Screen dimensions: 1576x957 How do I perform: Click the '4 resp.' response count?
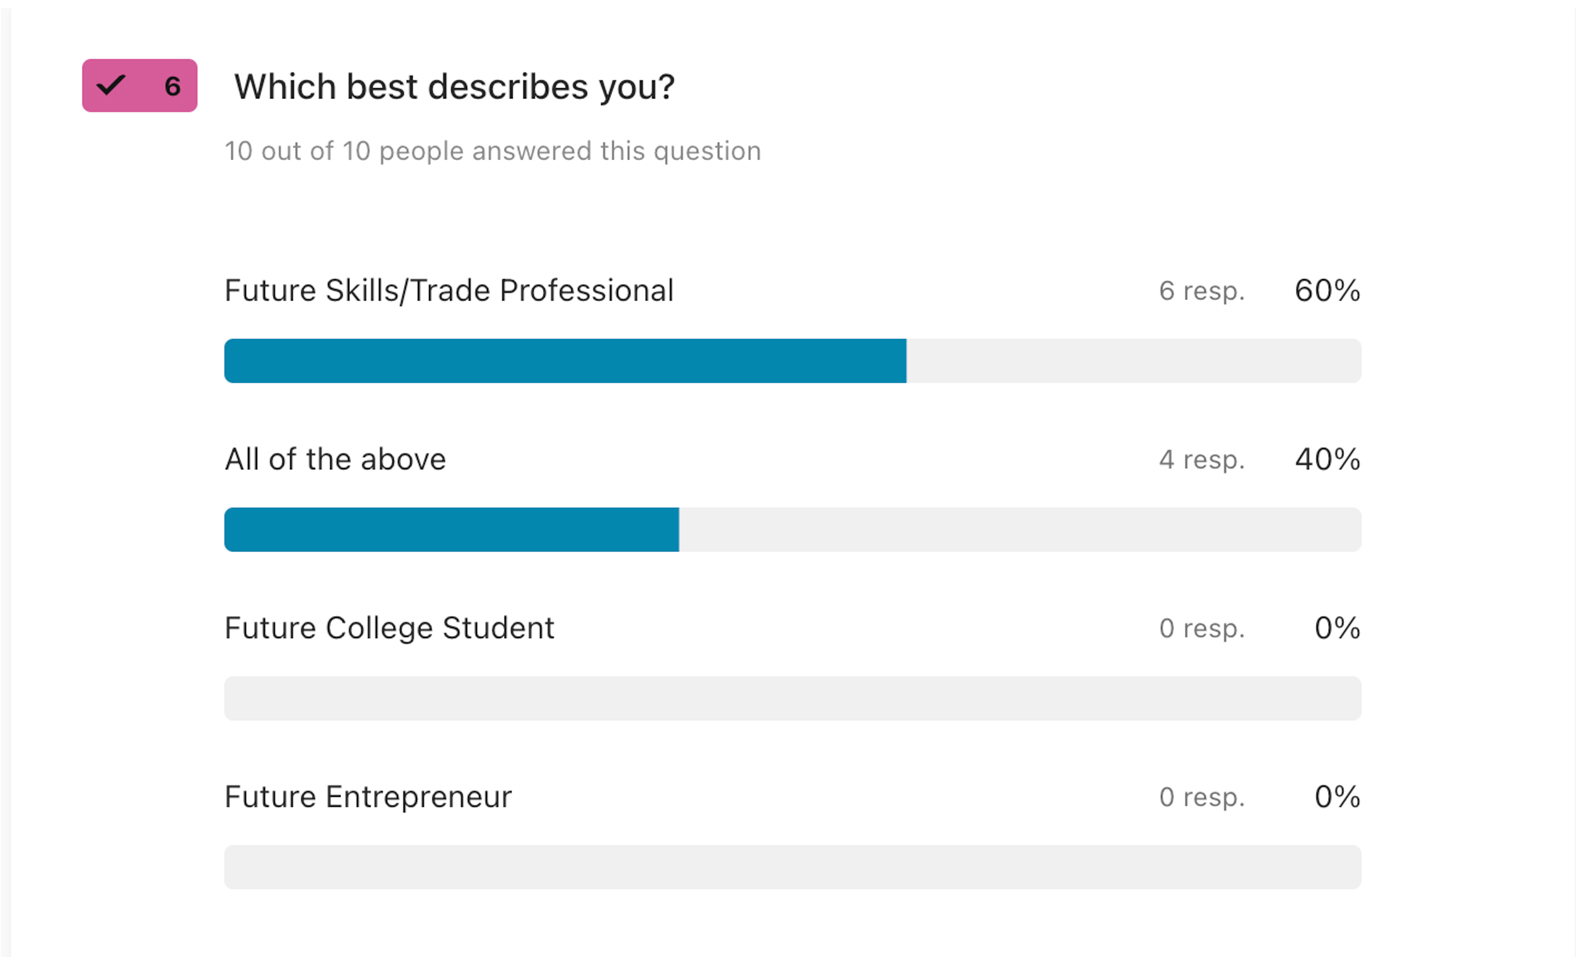point(1202,460)
